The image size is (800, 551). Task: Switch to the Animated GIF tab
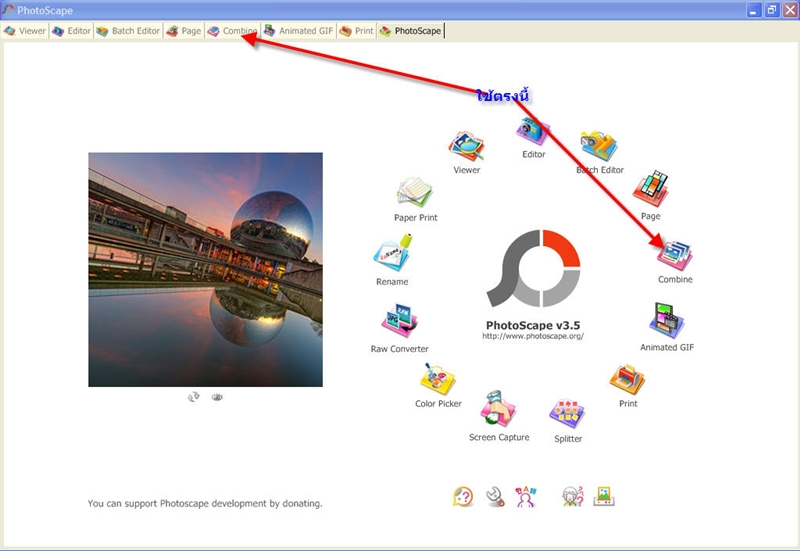click(298, 31)
